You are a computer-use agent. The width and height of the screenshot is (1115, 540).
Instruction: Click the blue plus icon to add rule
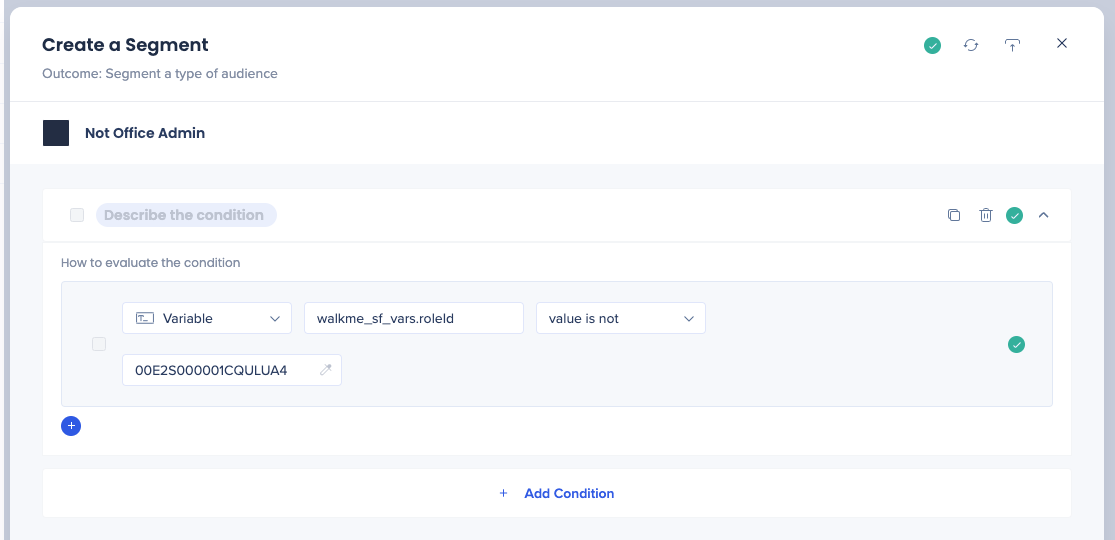pos(71,426)
